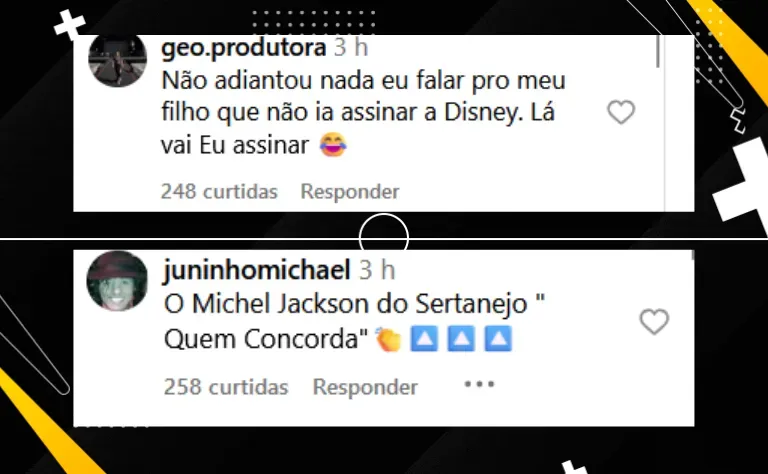The width and height of the screenshot is (768, 474).
Task: Like the juninhomichael comment with heart icon
Action: click(x=654, y=322)
